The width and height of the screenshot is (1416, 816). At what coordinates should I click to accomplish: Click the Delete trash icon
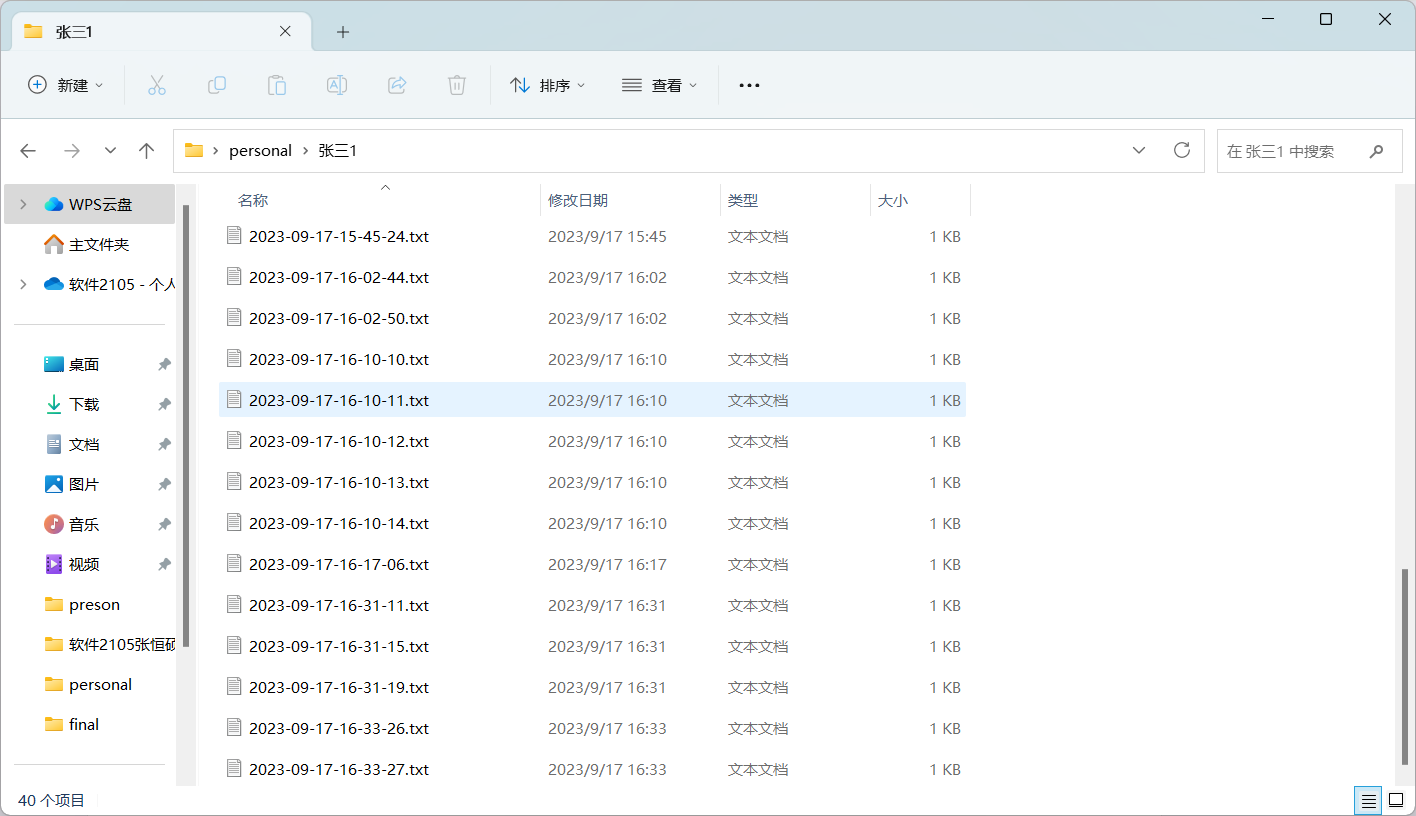tap(457, 86)
